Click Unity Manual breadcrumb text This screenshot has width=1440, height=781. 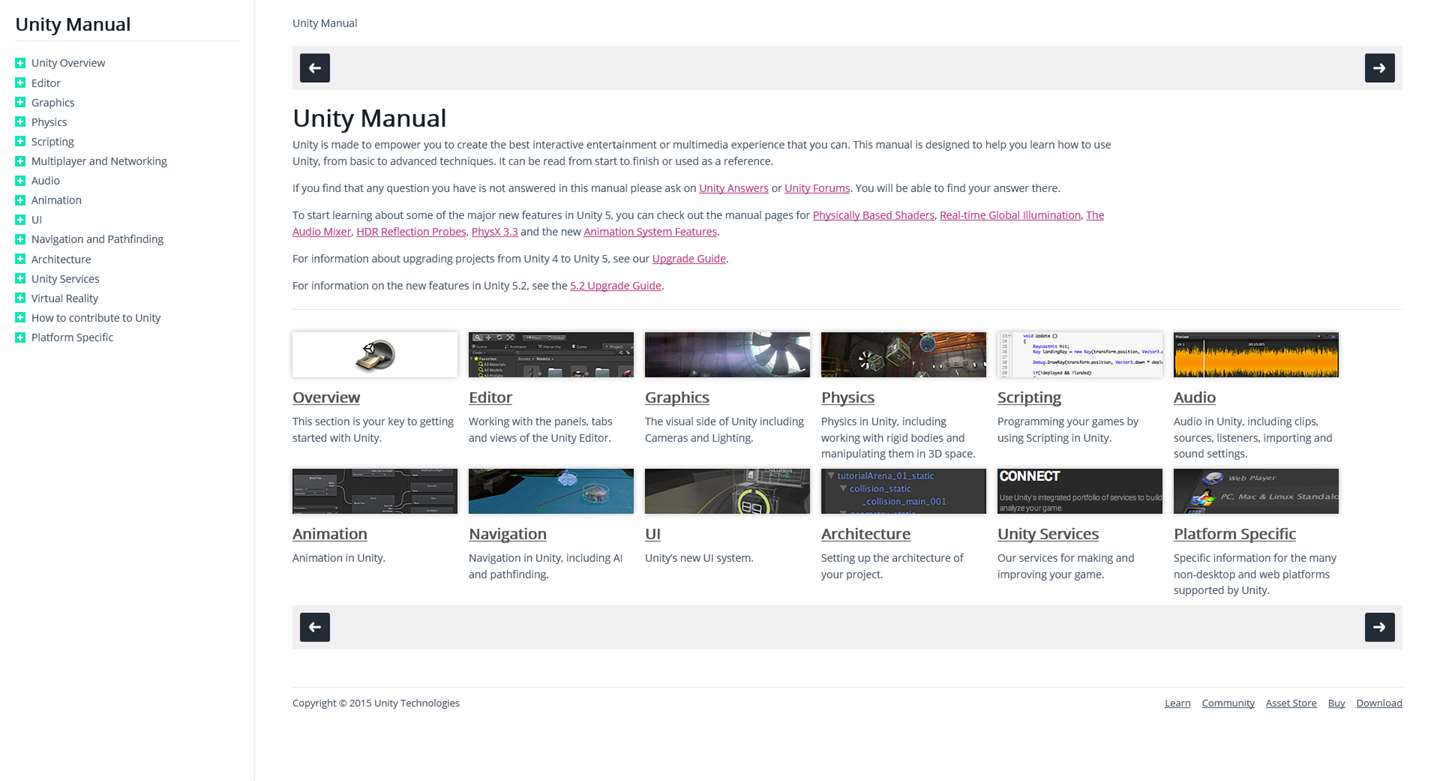tap(324, 23)
